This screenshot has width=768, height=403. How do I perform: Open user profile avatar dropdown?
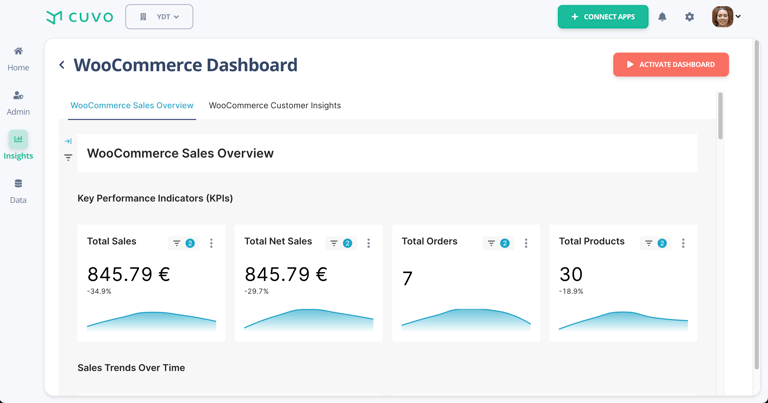[727, 17]
